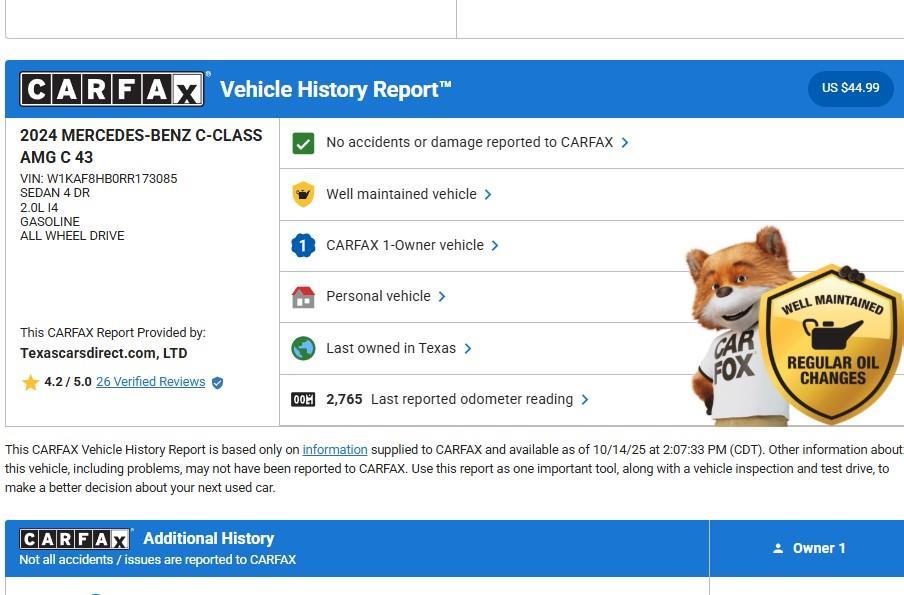Select the Owner 1 column header
This screenshot has width=904, height=595.
808,548
